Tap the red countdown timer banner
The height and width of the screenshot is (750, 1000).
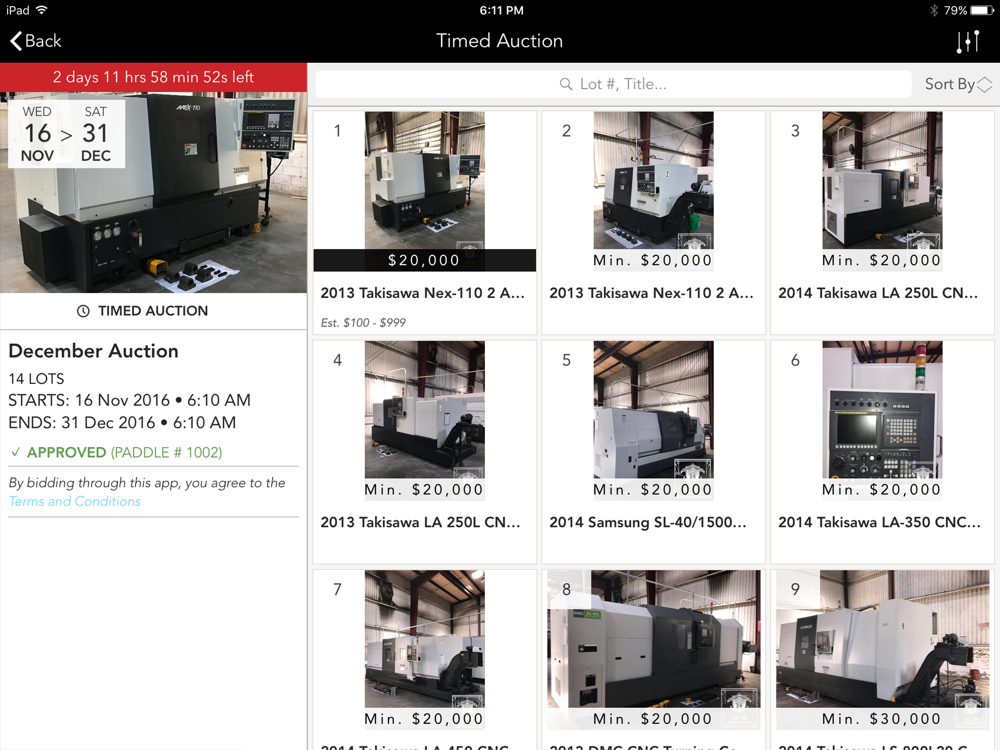[x=153, y=77]
